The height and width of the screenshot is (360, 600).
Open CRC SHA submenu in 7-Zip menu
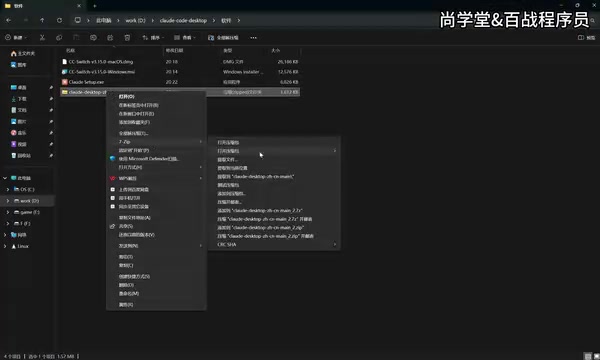tap(274, 244)
